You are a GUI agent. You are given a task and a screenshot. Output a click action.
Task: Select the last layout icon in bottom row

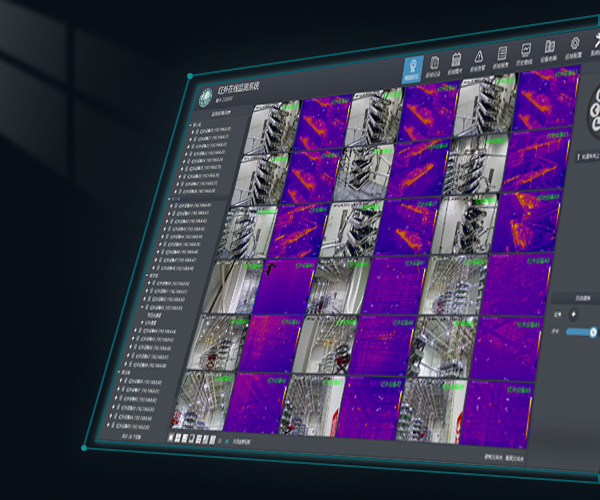point(212,440)
